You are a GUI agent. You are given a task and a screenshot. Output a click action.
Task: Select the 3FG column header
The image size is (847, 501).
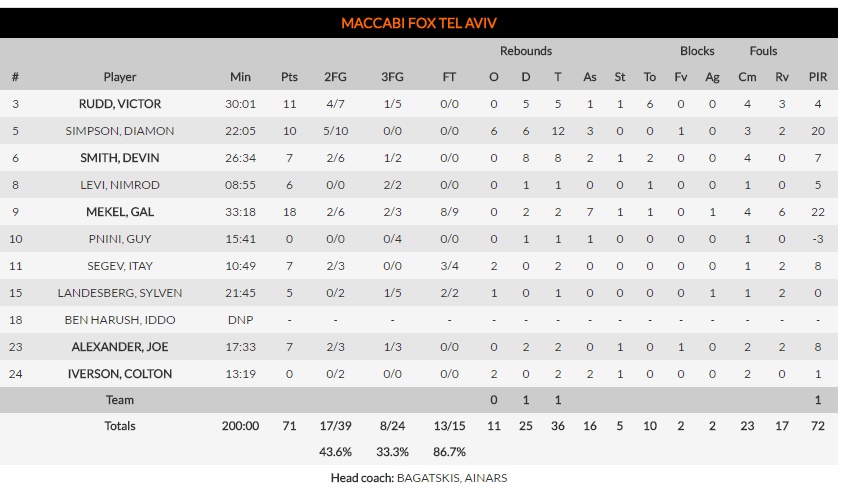(x=392, y=77)
